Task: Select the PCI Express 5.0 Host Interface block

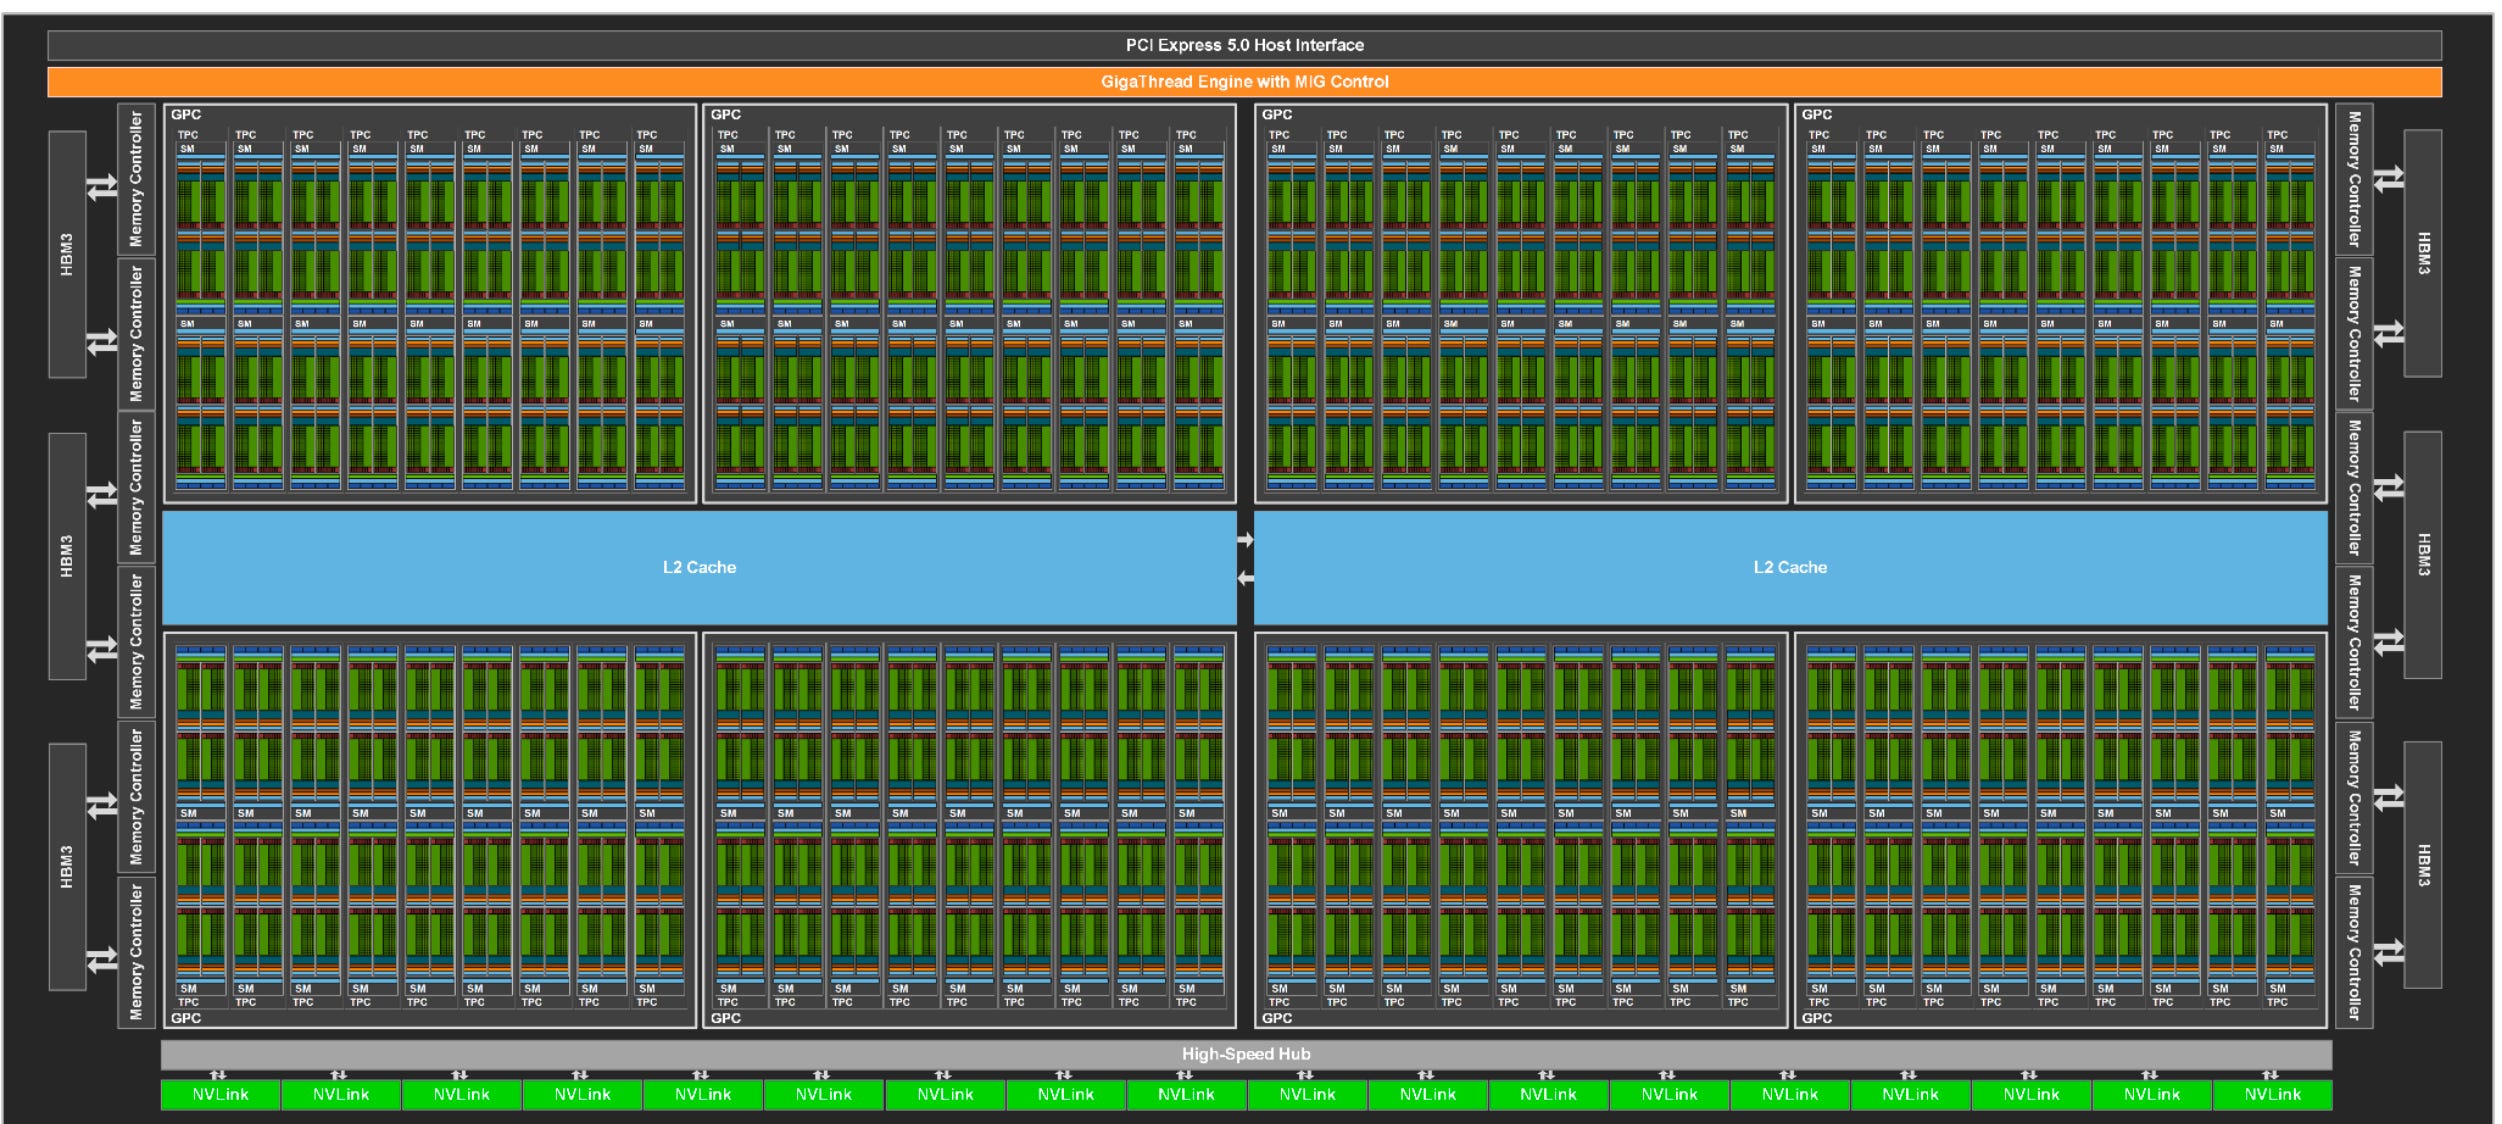Action: [x=1250, y=44]
